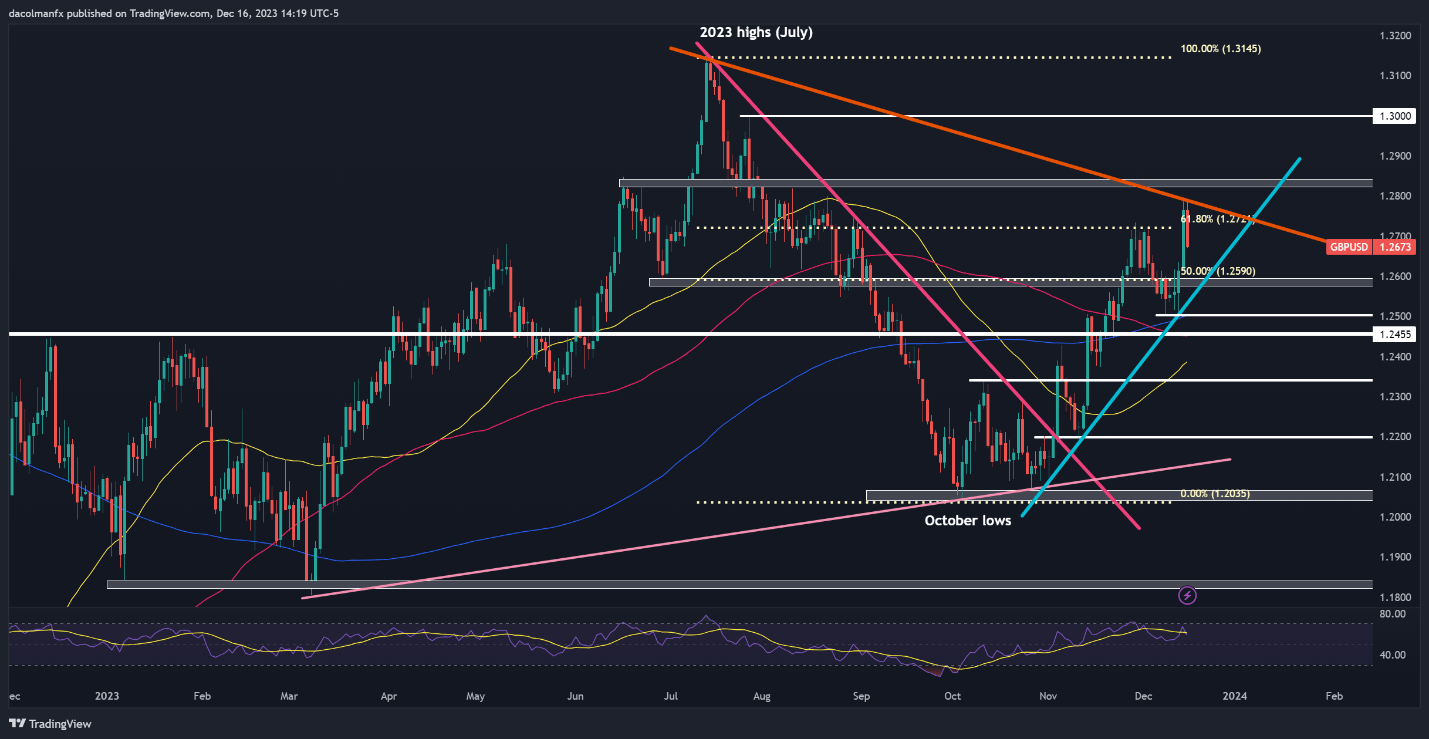
Task: Click the Jun label on the time axis
Action: [575, 695]
